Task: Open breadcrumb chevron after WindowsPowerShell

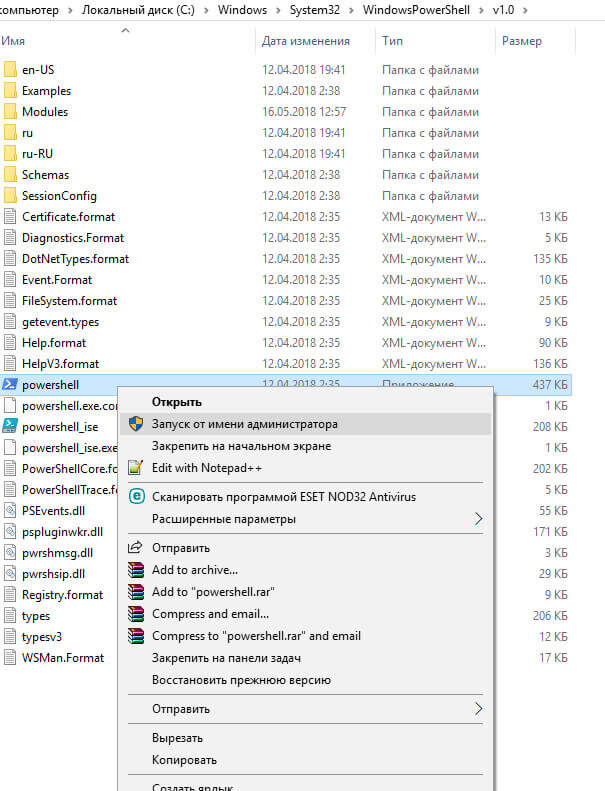Action: coord(481,10)
